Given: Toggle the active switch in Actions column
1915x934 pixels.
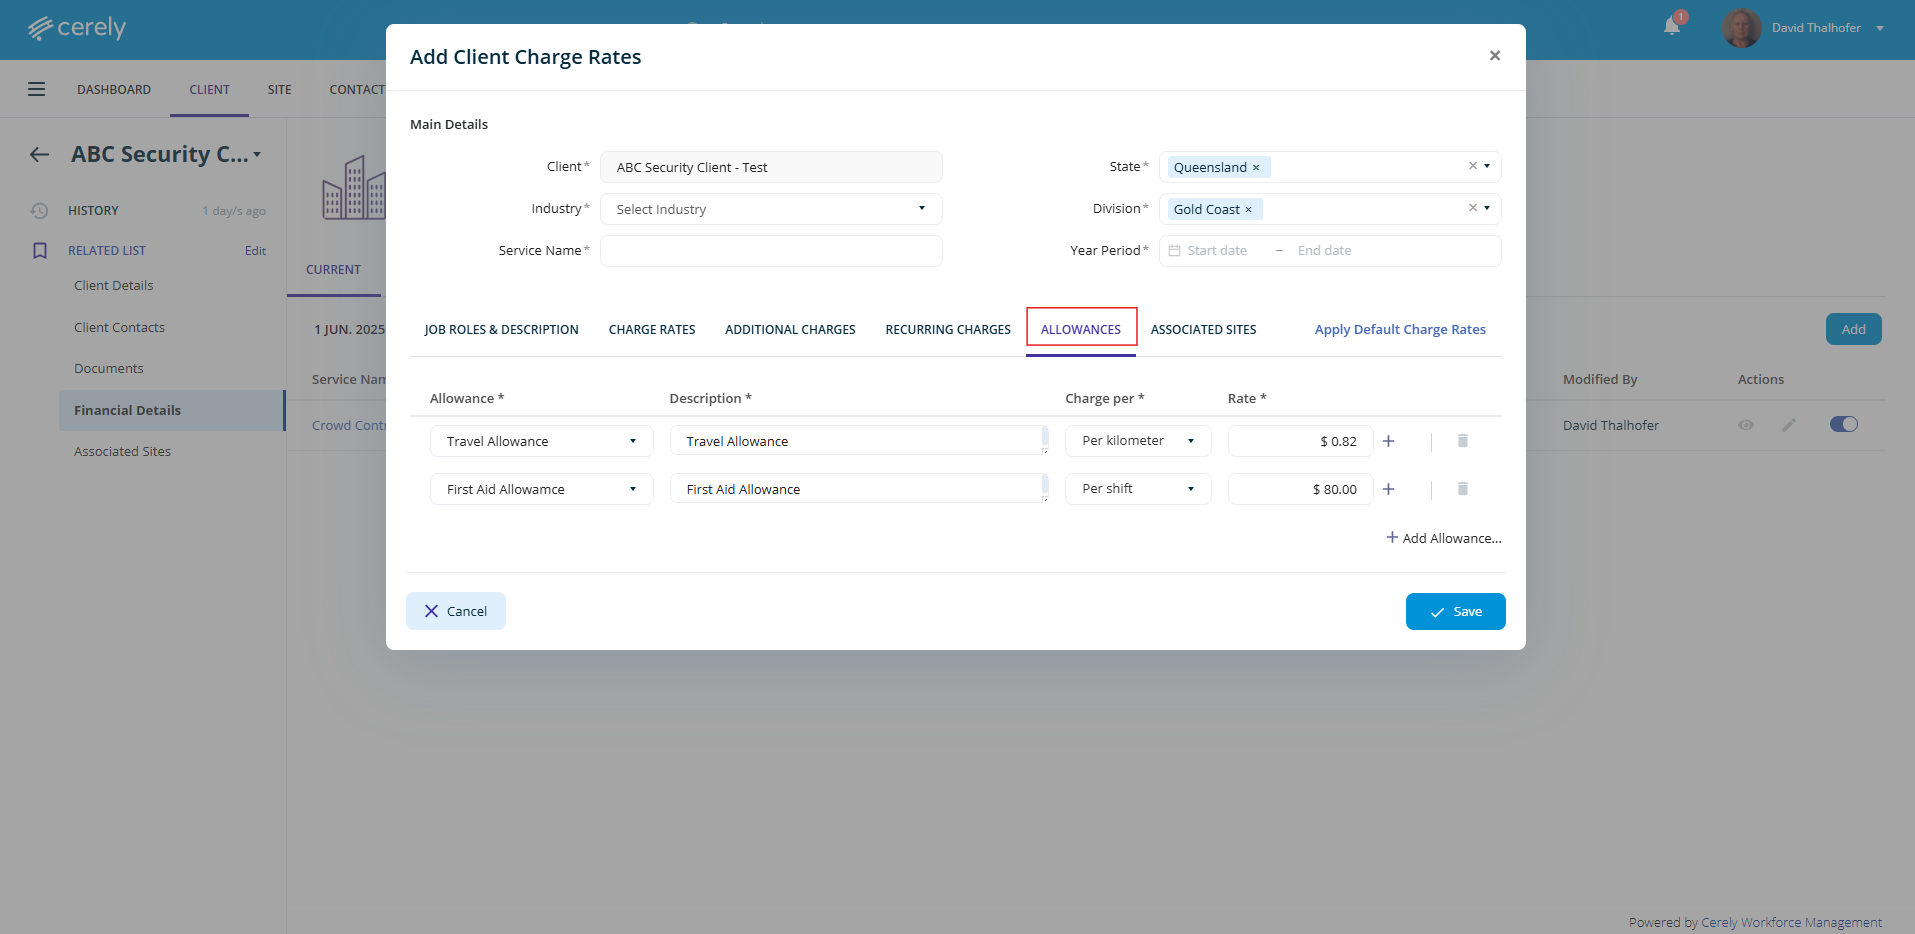Looking at the screenshot, I should point(1843,424).
